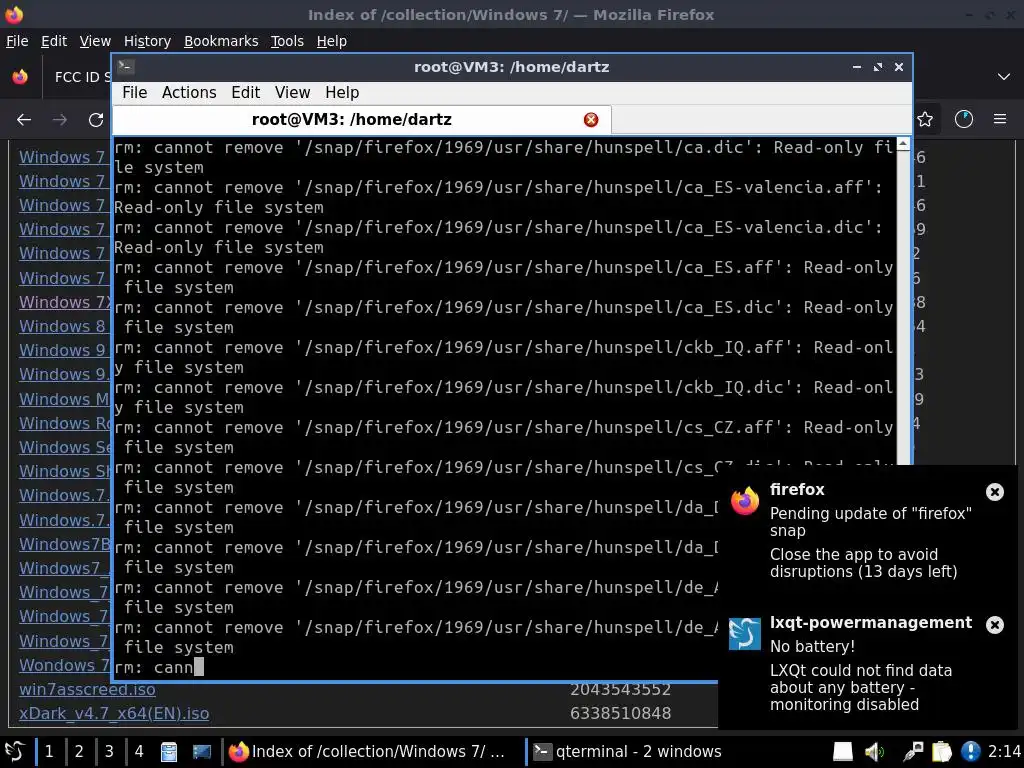
Task: Expand Firefox list all tabs chevron
Action: 1004,76
